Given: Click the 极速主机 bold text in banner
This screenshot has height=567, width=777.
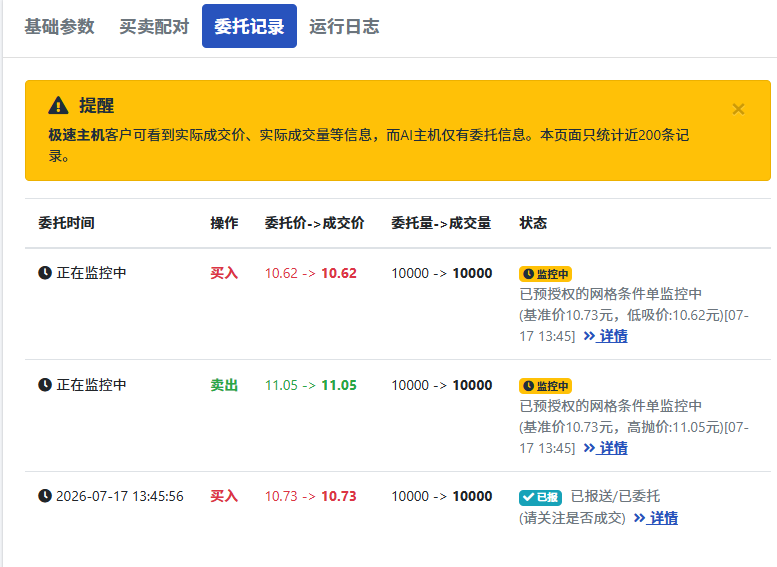Looking at the screenshot, I should coord(76,135).
